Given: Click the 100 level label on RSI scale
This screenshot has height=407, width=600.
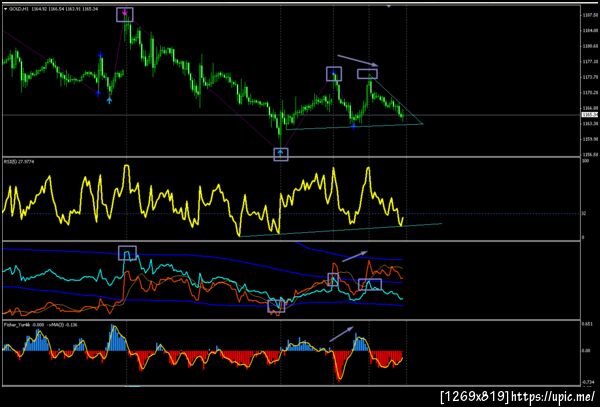Looking at the screenshot, I should tap(585, 162).
